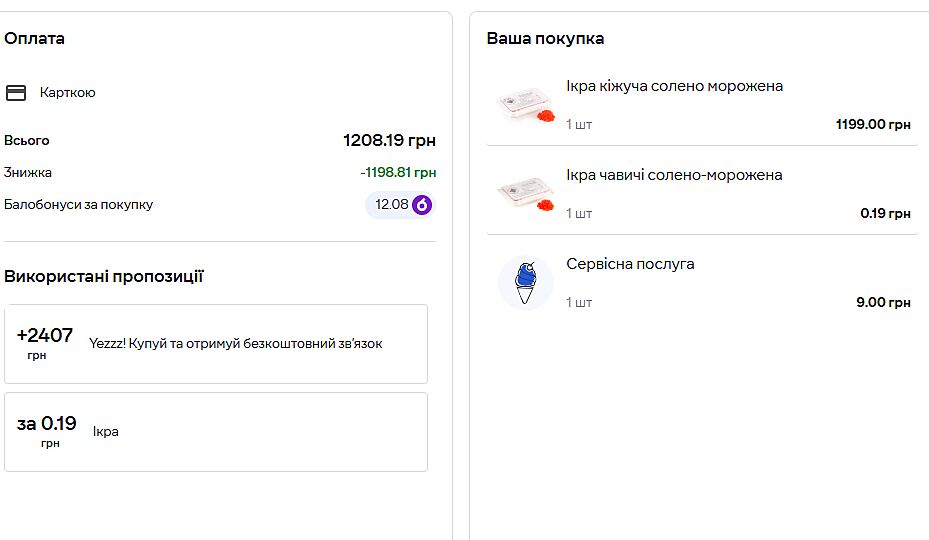Open the Ікра за 0.19 грн offer
Image resolution: width=929 pixels, height=540 pixels.
216,432
